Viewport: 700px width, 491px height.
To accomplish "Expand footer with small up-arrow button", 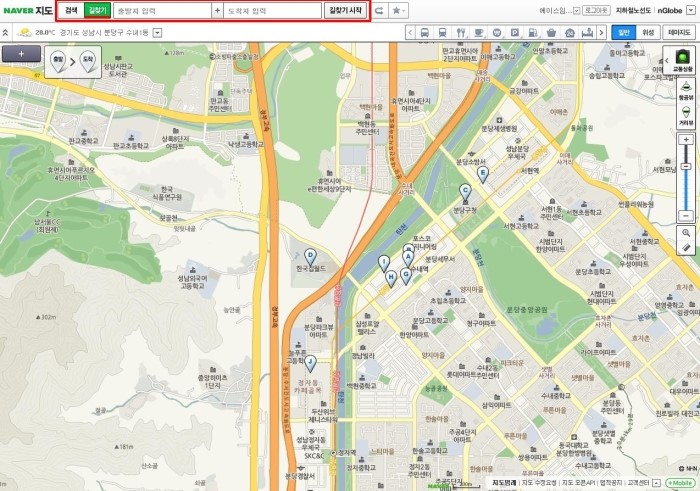I will [x=656, y=483].
